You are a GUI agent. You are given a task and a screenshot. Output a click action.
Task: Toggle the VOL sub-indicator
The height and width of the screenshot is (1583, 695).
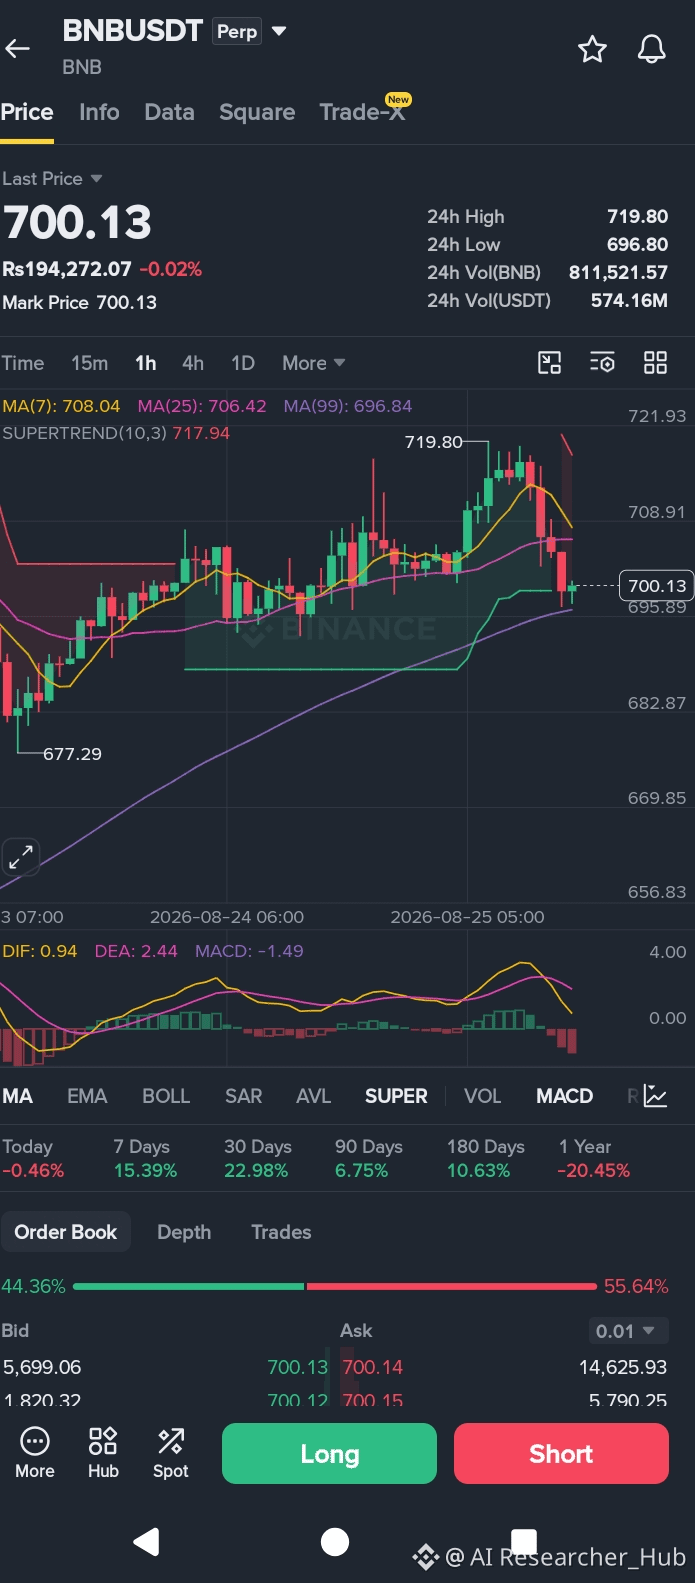pos(482,1096)
